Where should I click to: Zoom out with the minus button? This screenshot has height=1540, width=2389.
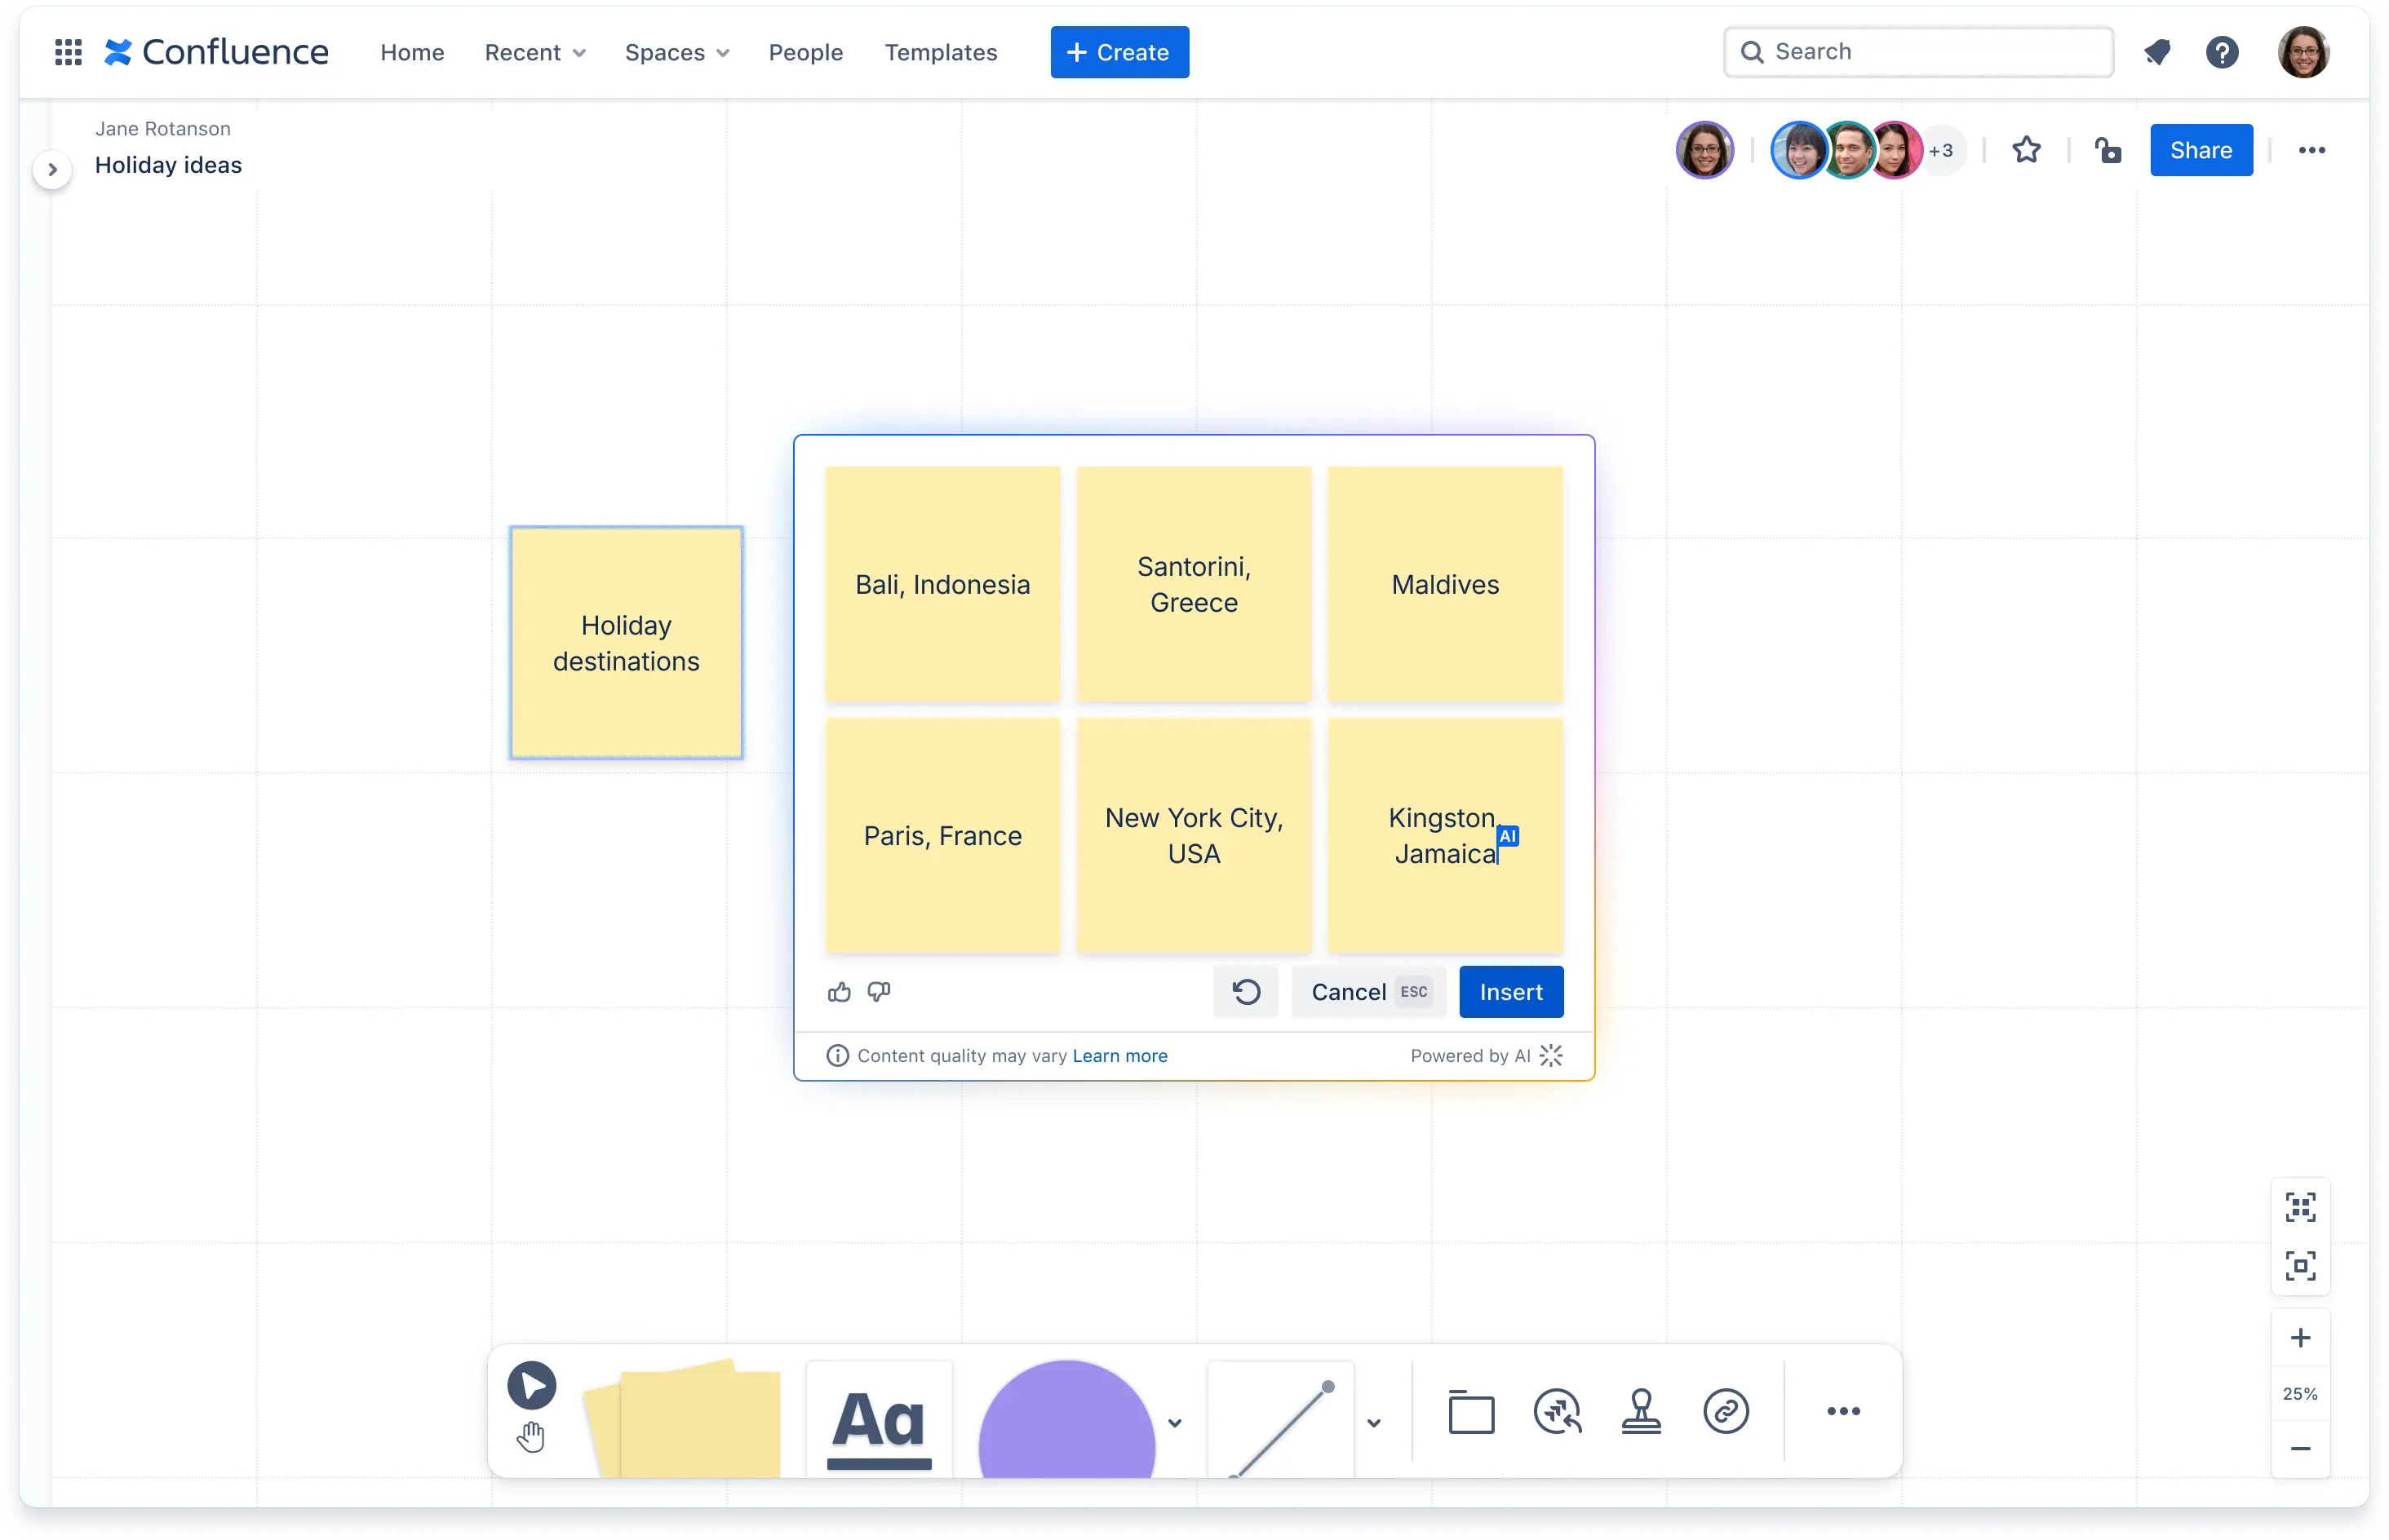pyautogui.click(x=2300, y=1448)
